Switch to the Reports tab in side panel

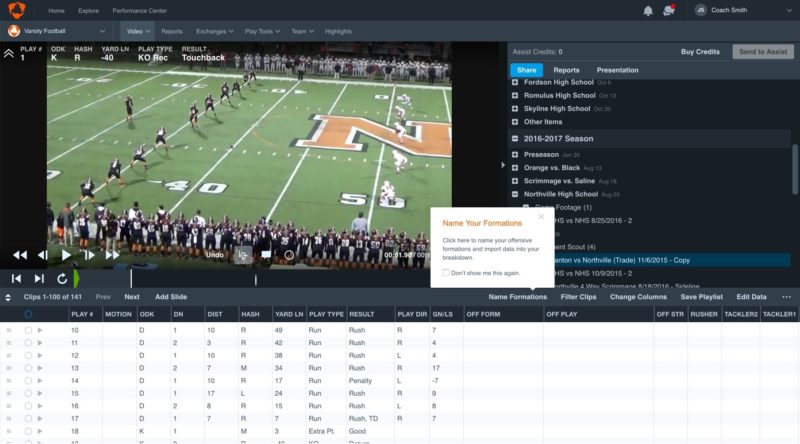coord(566,70)
